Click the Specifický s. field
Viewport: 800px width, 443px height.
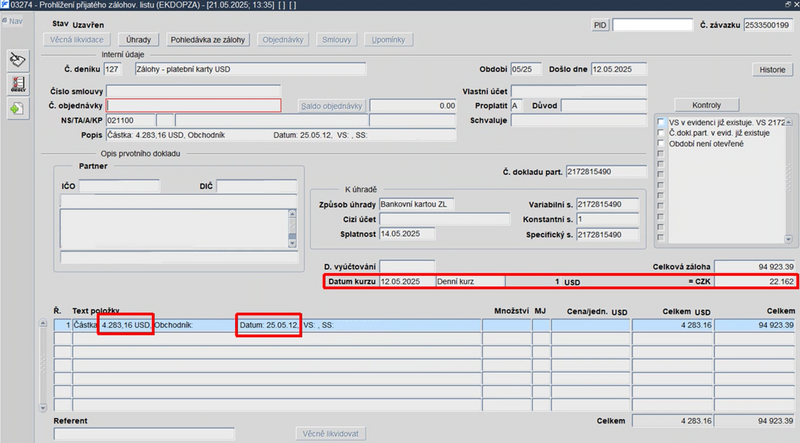click(x=607, y=235)
